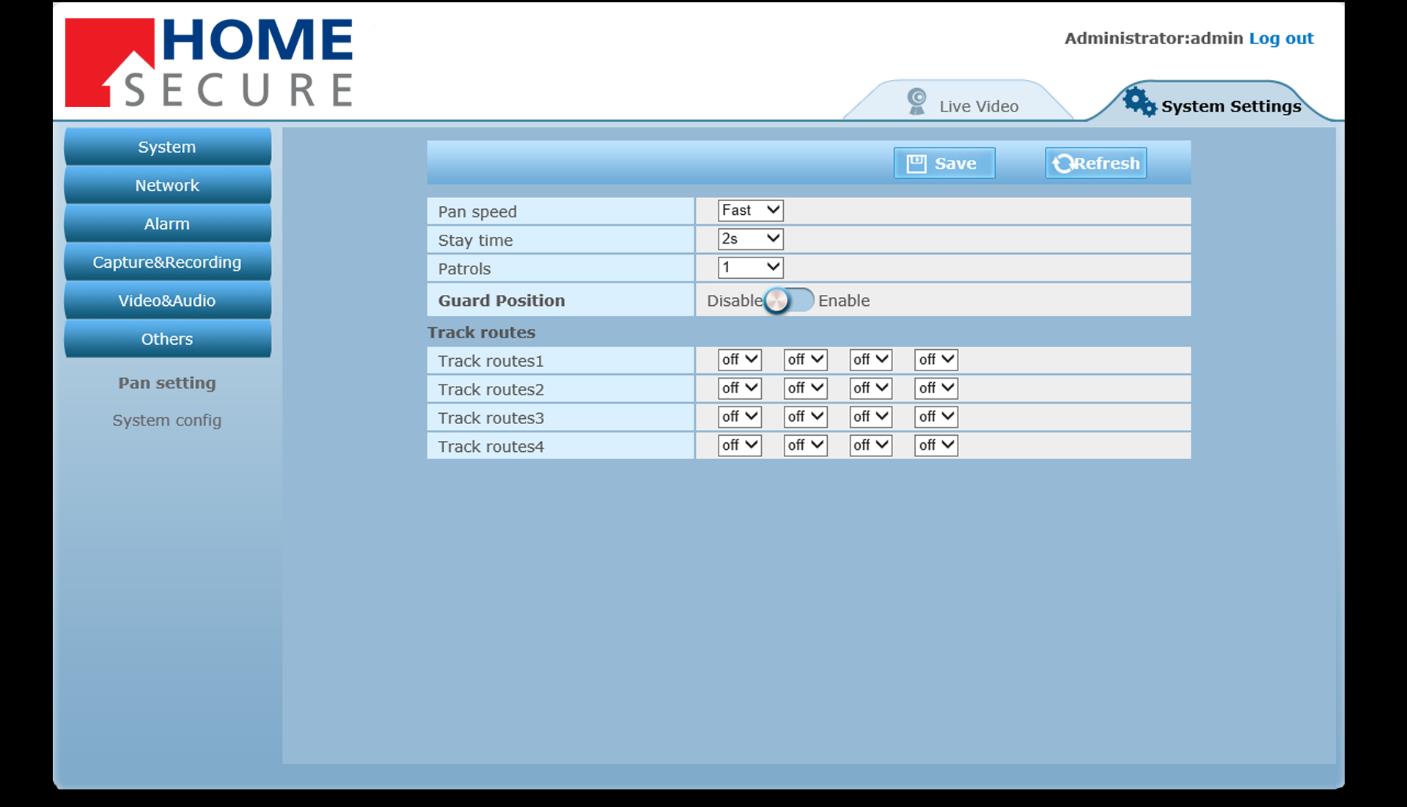Open third dropdown of Track routes1
The width and height of the screenshot is (1407, 807).
(x=871, y=360)
